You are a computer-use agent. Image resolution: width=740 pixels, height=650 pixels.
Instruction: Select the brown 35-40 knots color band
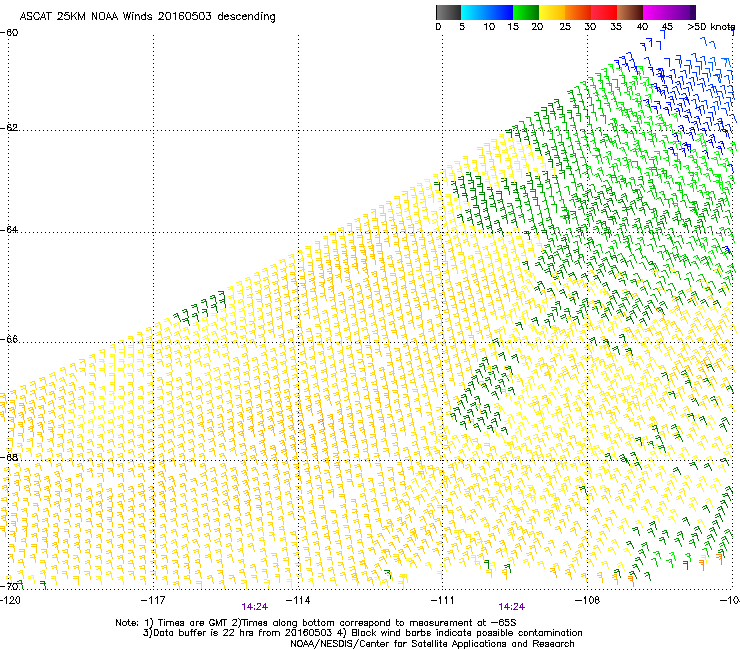click(x=630, y=12)
